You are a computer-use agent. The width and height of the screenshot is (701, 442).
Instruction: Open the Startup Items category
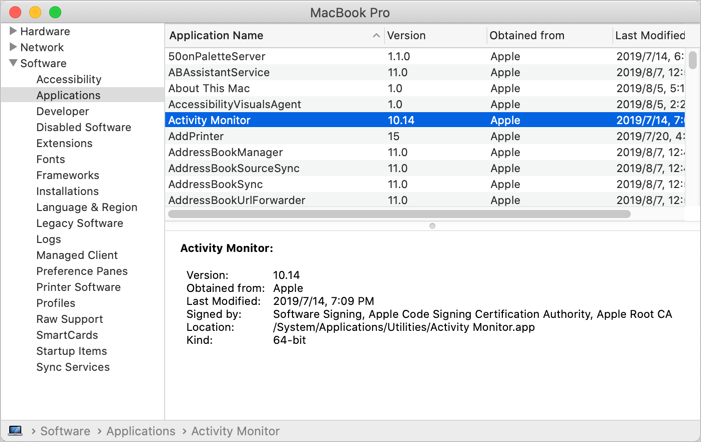tap(71, 351)
